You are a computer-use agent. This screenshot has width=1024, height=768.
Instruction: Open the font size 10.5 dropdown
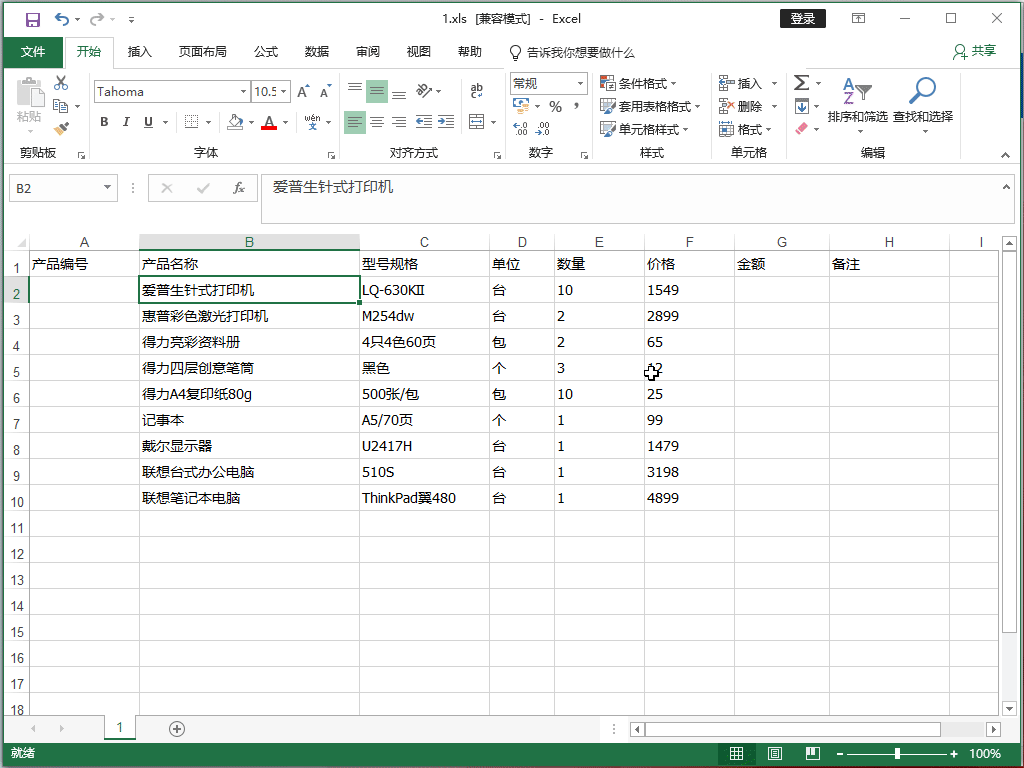283,91
